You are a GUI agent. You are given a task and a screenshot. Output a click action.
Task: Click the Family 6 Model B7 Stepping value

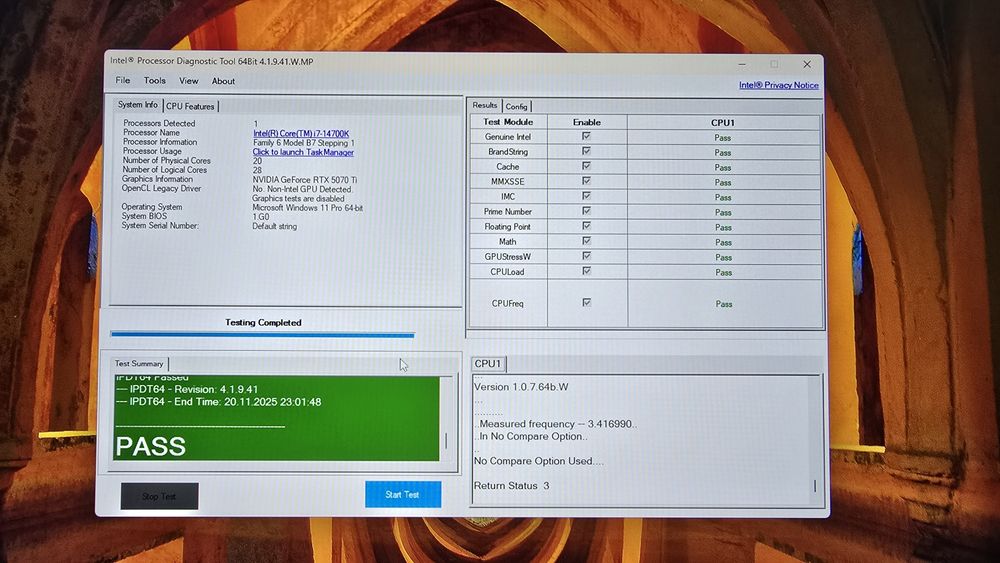point(304,143)
